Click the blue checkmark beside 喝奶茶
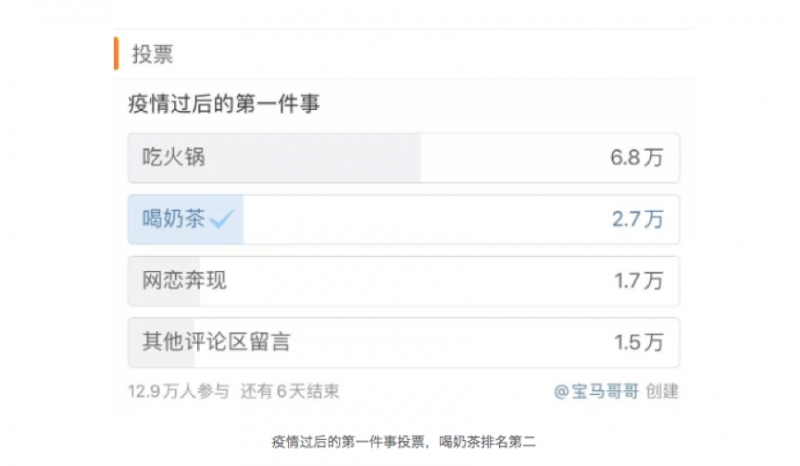The image size is (800, 466). coord(222,219)
